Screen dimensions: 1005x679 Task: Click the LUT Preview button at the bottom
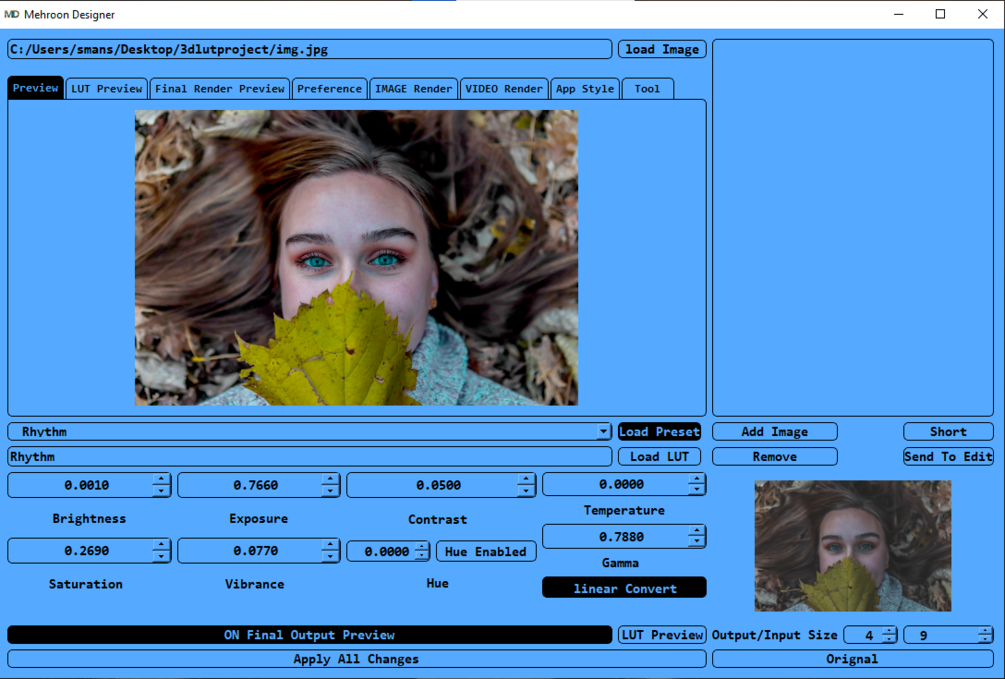pos(662,635)
